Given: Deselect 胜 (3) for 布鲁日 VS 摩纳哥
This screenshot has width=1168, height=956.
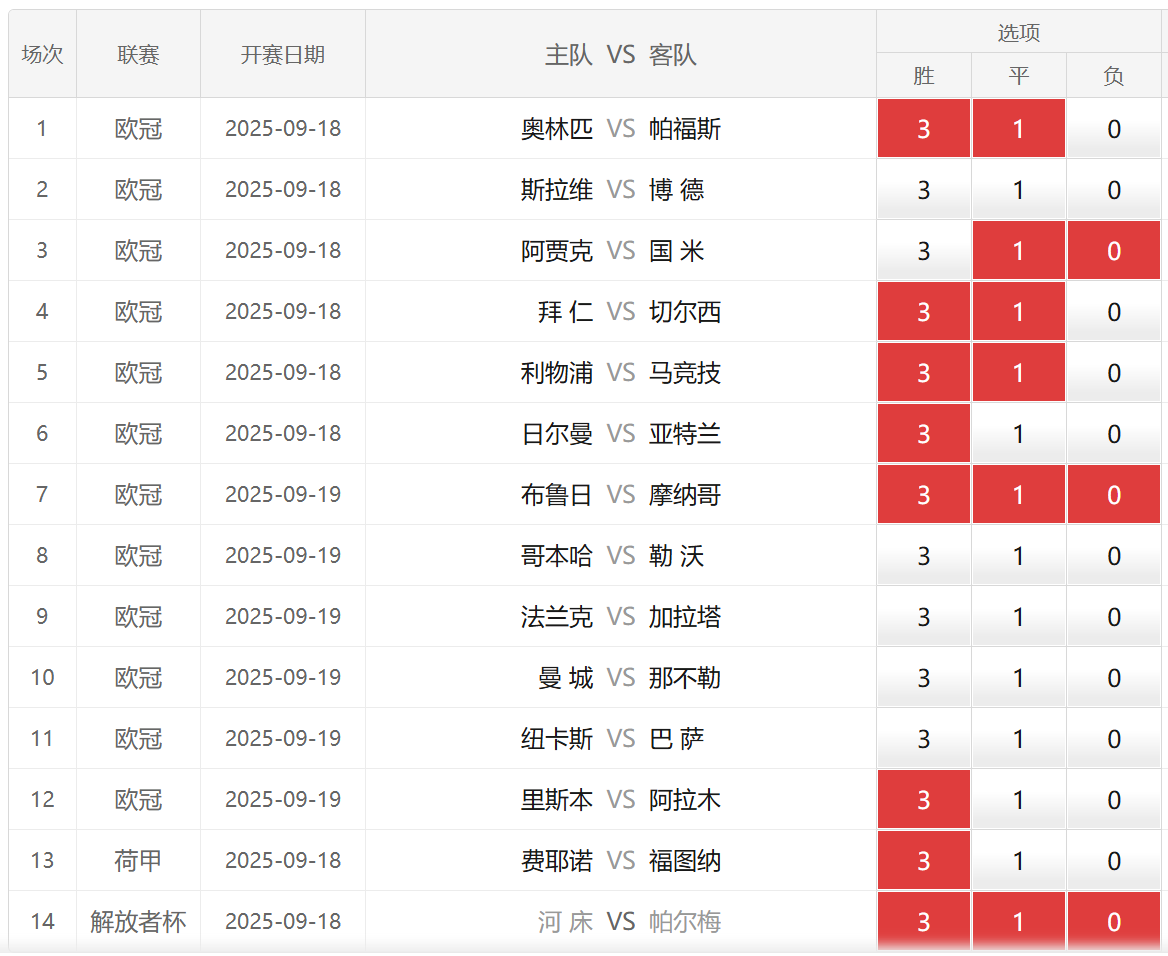Looking at the screenshot, I should (924, 496).
